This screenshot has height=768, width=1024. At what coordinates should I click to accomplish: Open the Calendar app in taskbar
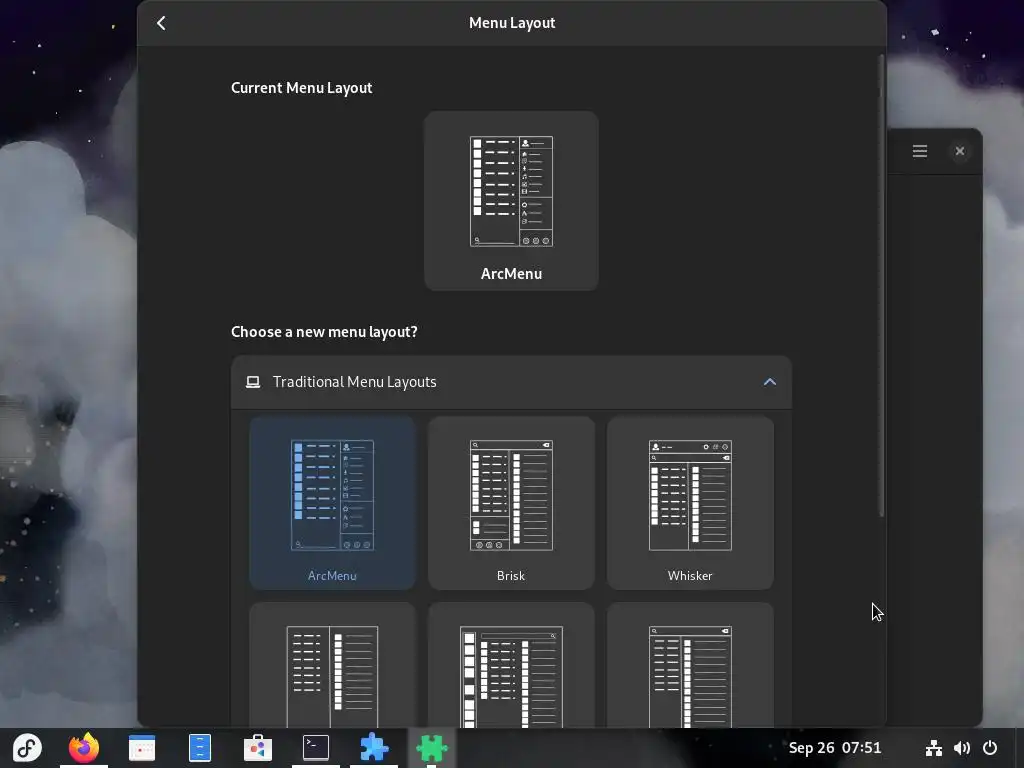(x=142, y=748)
